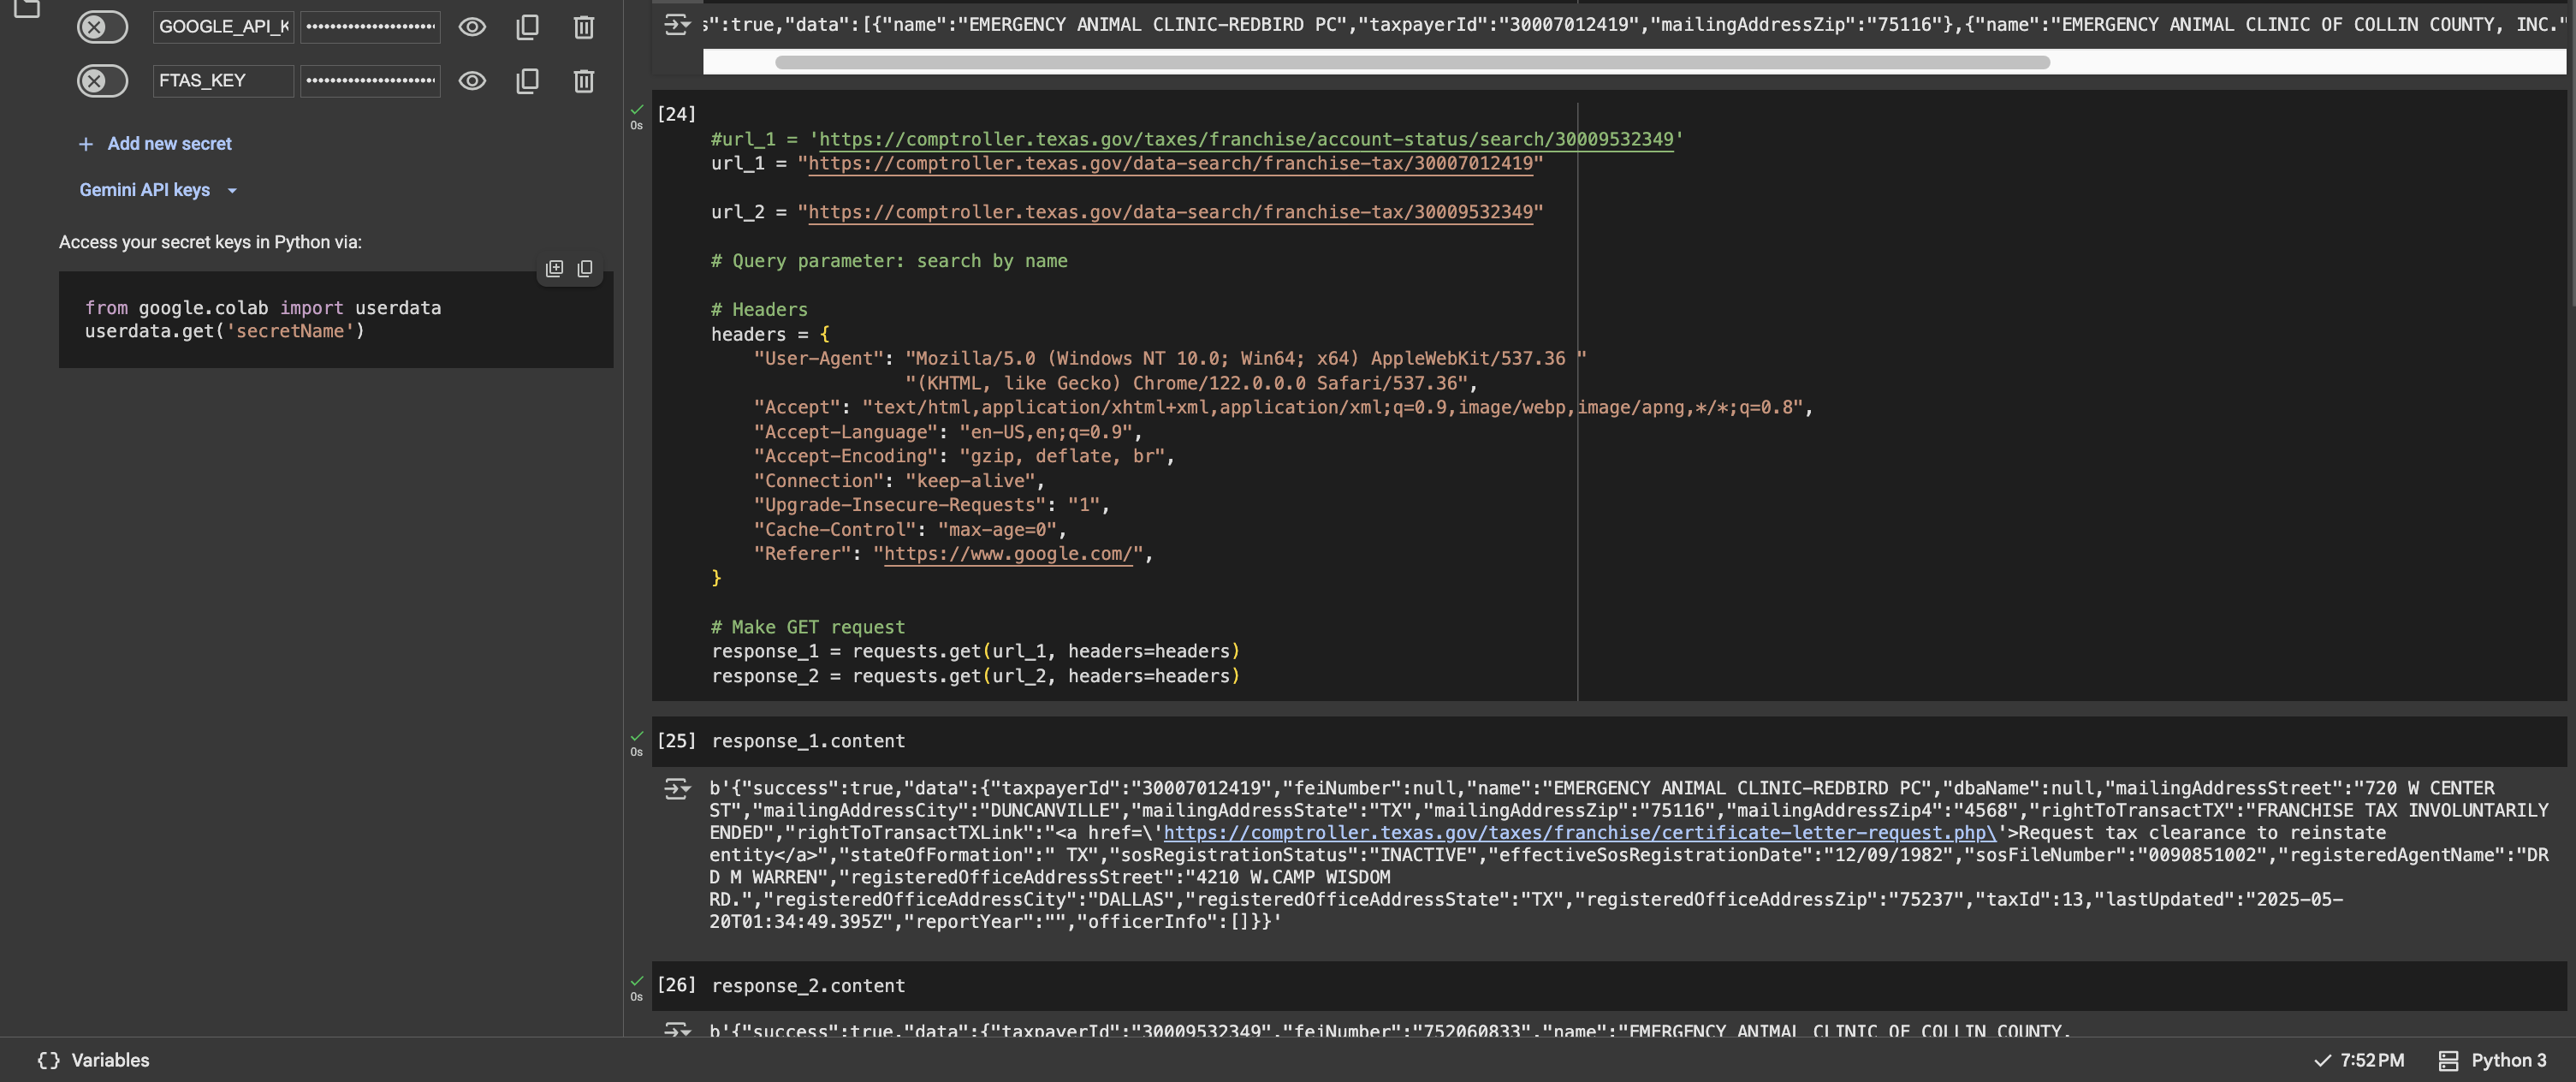Toggle notebook access for FTAS_KEY secret

102,81
